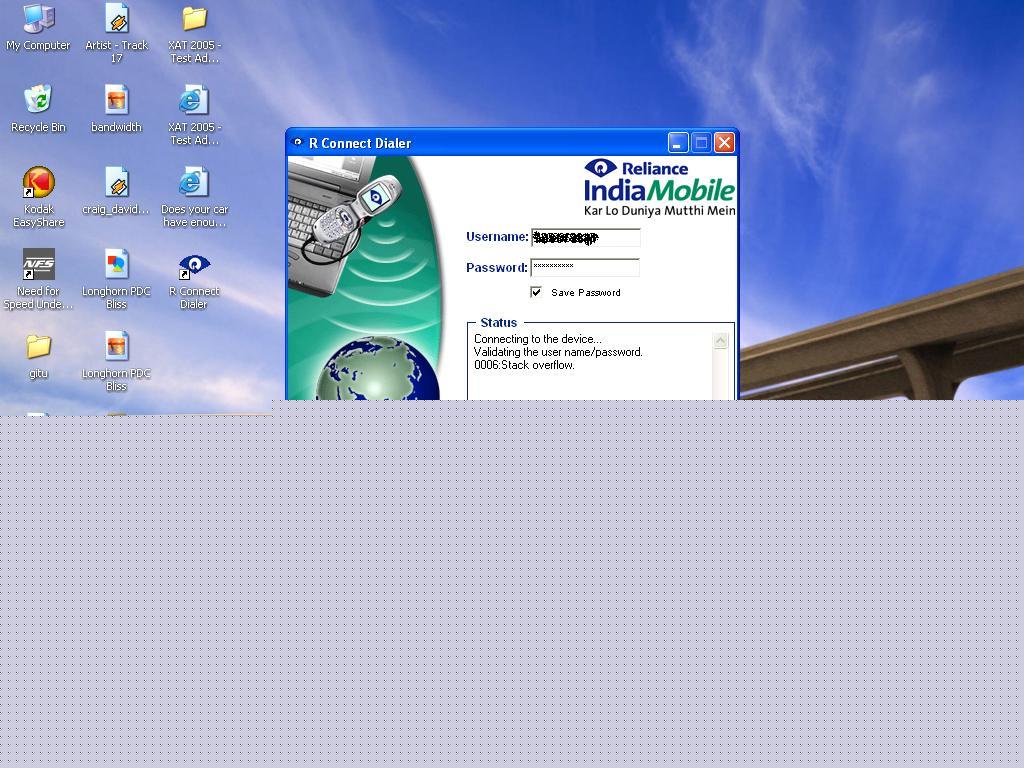Click the R Connect Dialer desktop shortcut
This screenshot has width=1024, height=768.
[194, 266]
